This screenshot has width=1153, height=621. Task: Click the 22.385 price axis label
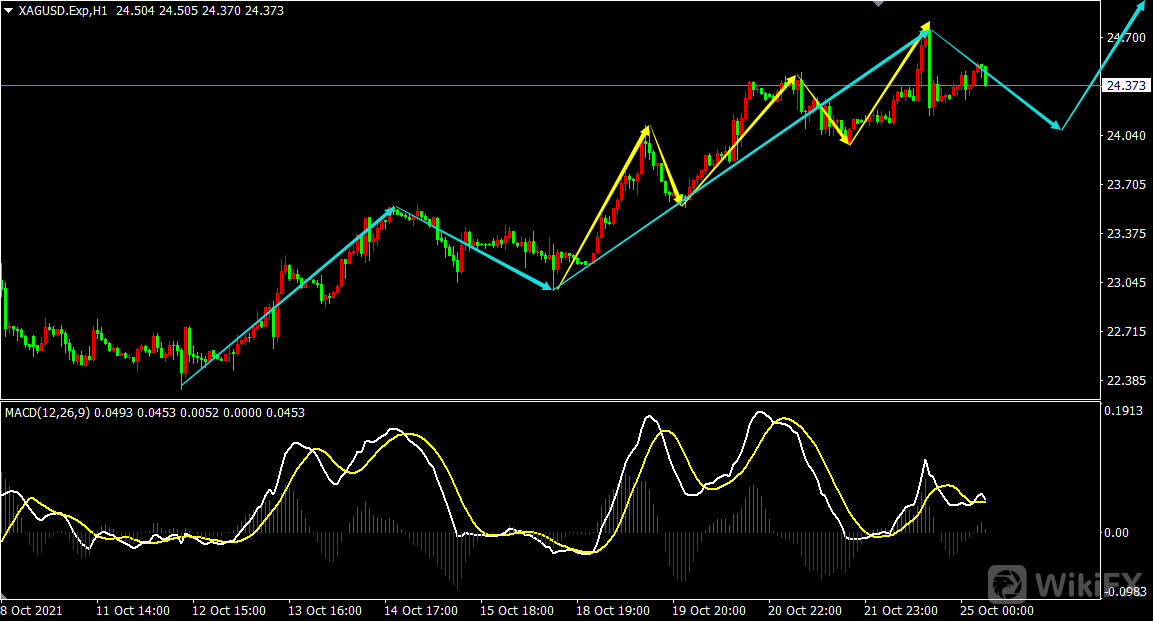[x=1126, y=381]
